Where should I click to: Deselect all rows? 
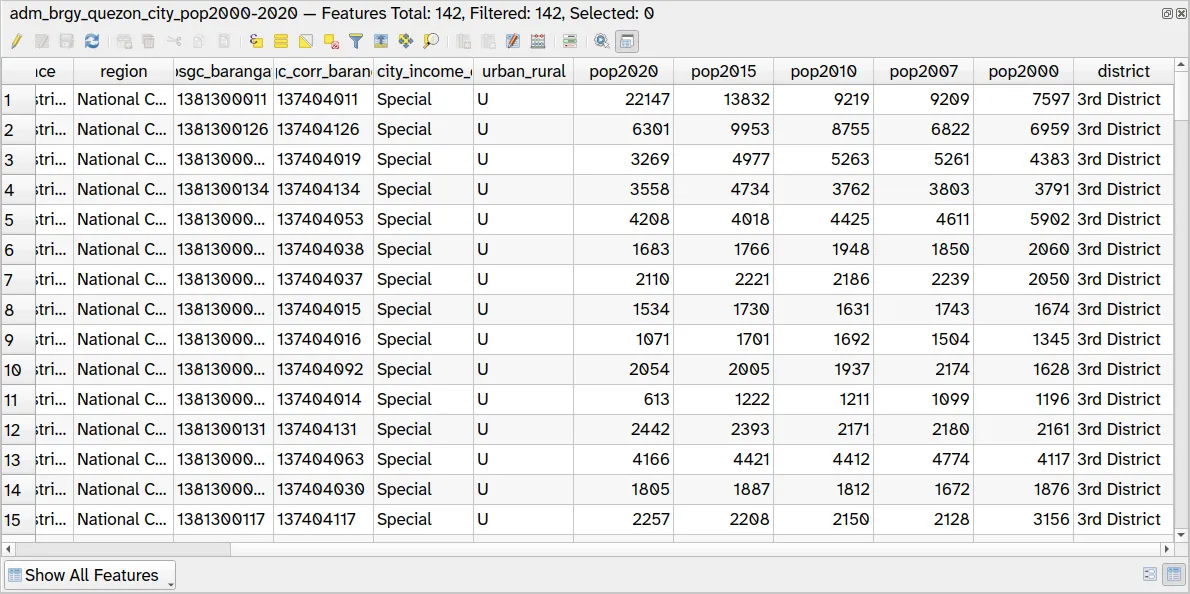pos(332,41)
